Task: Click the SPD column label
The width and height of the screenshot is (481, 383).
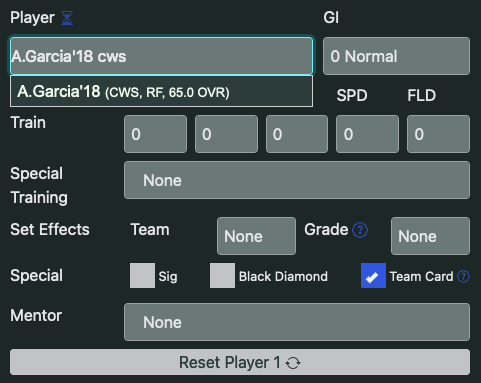Action: [352, 96]
